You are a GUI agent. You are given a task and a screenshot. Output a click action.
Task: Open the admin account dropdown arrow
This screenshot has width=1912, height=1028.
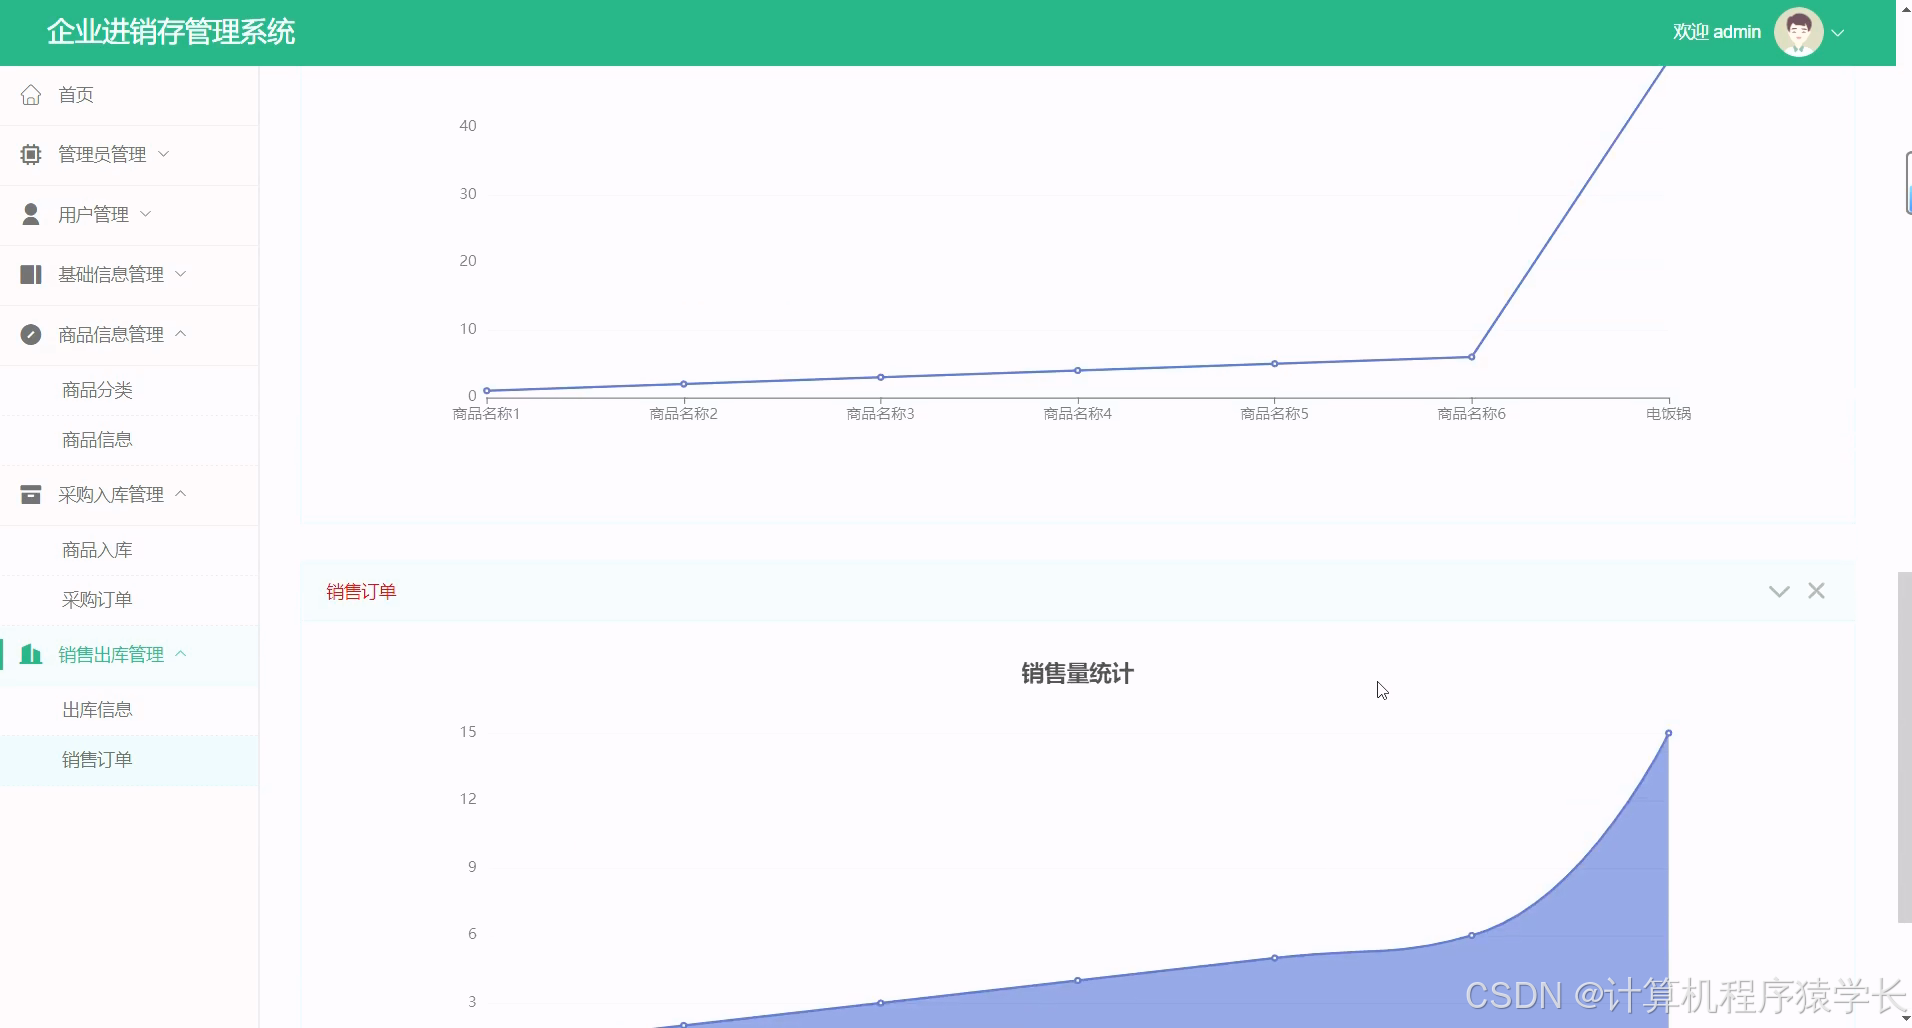click(x=1838, y=33)
